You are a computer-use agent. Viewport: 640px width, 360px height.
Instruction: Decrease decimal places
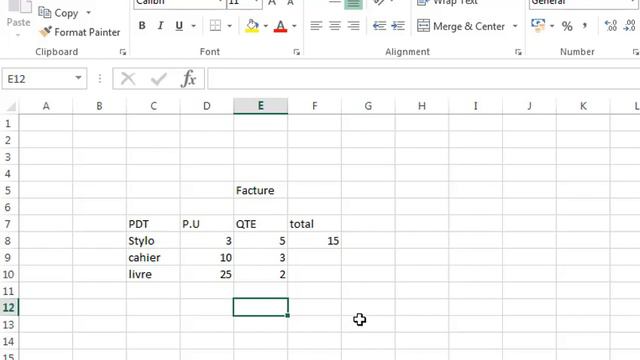[x=629, y=26]
